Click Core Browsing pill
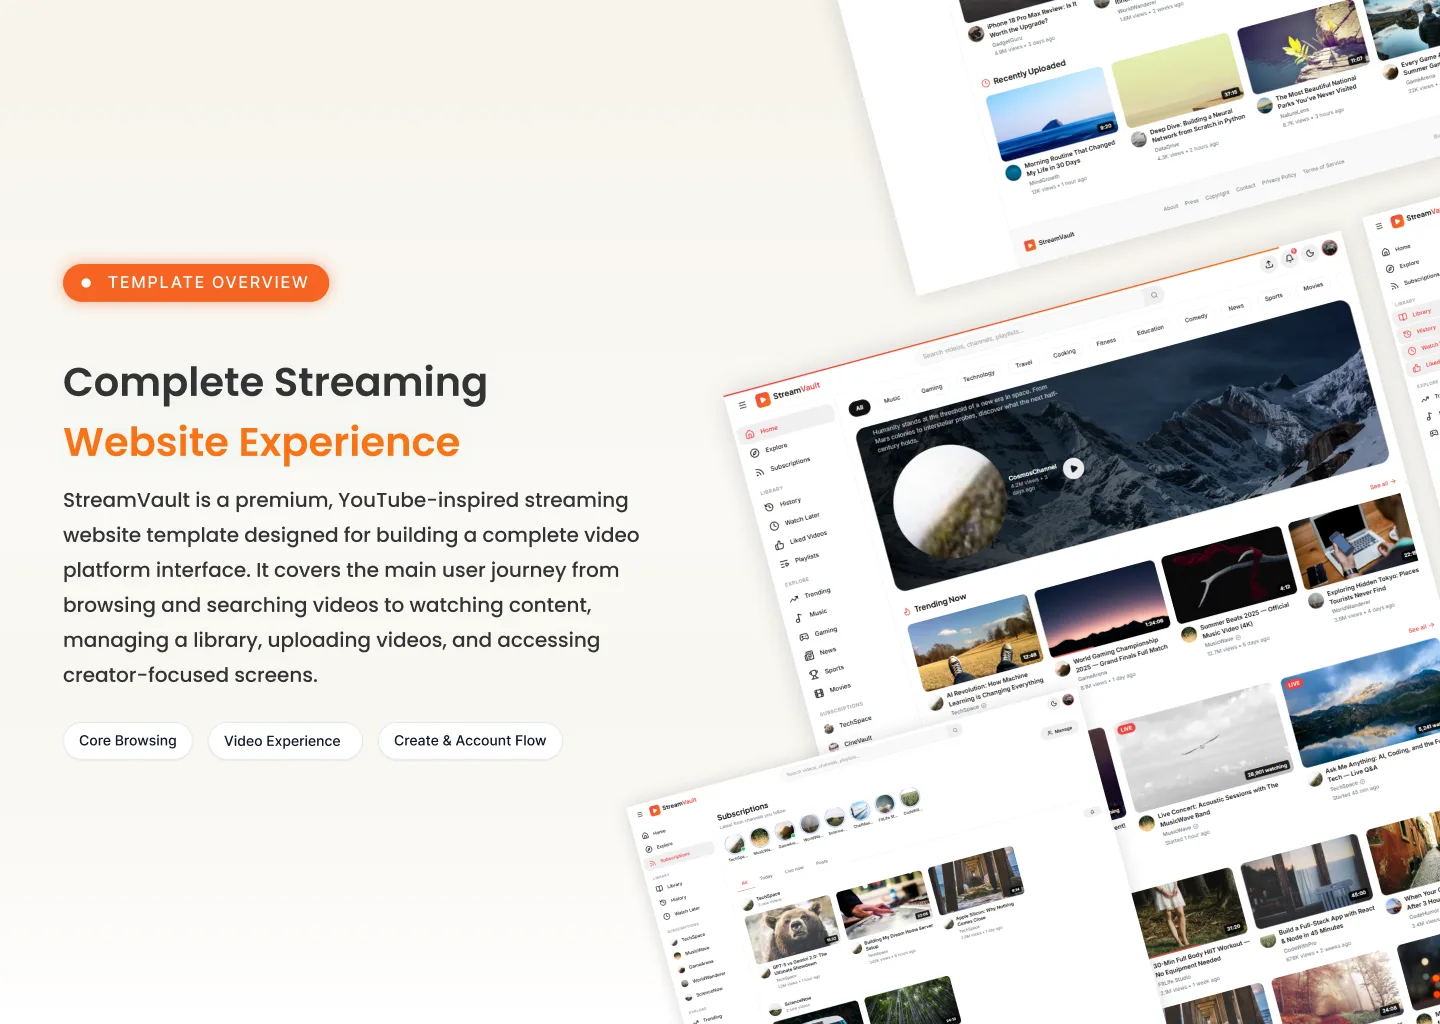Image resolution: width=1440 pixels, height=1024 pixels. (128, 741)
